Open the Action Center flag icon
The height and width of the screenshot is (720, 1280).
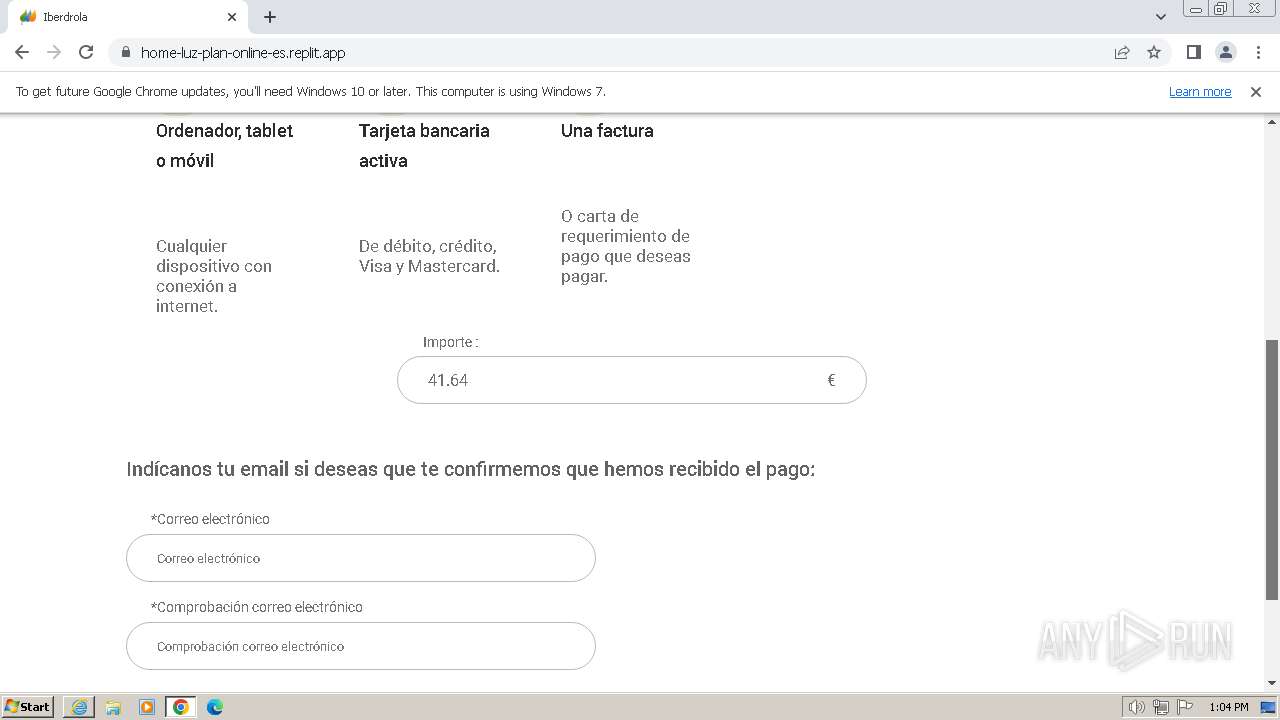[1184, 707]
